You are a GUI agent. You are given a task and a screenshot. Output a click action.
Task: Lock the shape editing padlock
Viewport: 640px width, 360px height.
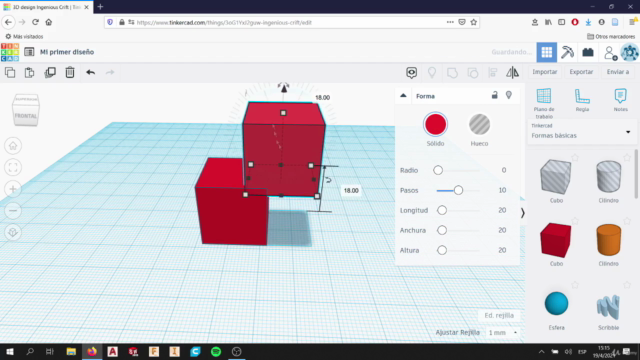pos(494,96)
